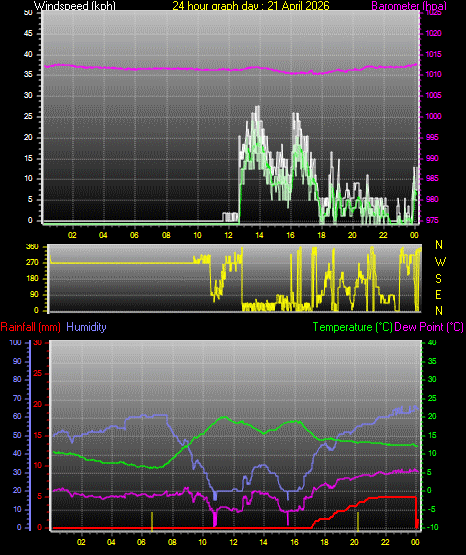The height and width of the screenshot is (555, 466).
Task: Click the "E" compass letter beside the wind direction chart
Action: pos(438,295)
